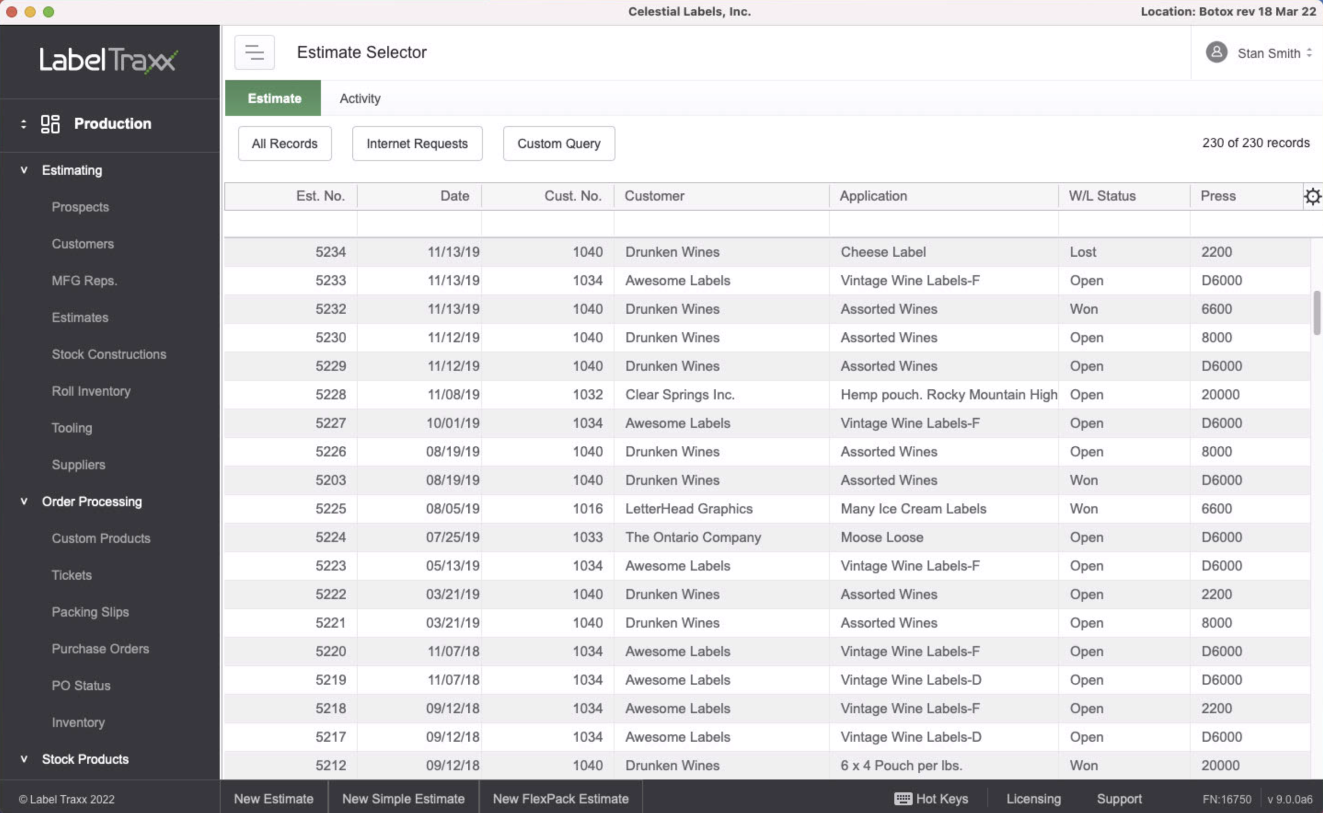
Task: Select the Moose Loose application cell
Action: tap(944, 537)
